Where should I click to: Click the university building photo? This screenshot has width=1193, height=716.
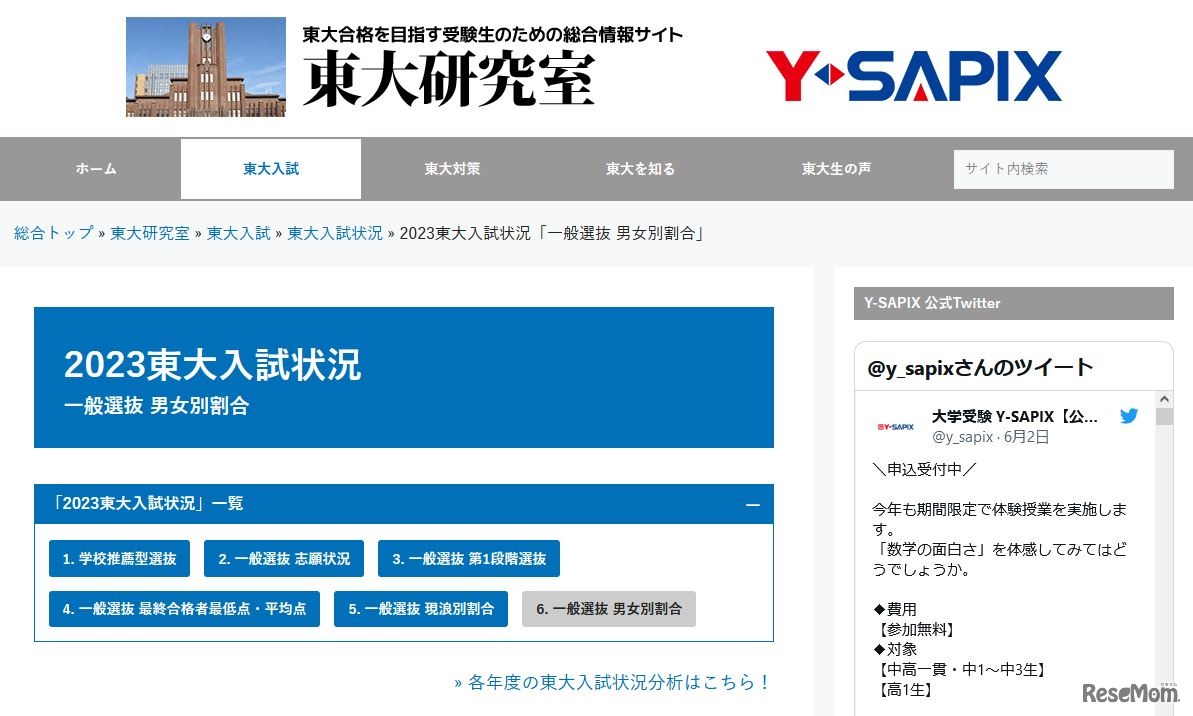click(x=205, y=65)
